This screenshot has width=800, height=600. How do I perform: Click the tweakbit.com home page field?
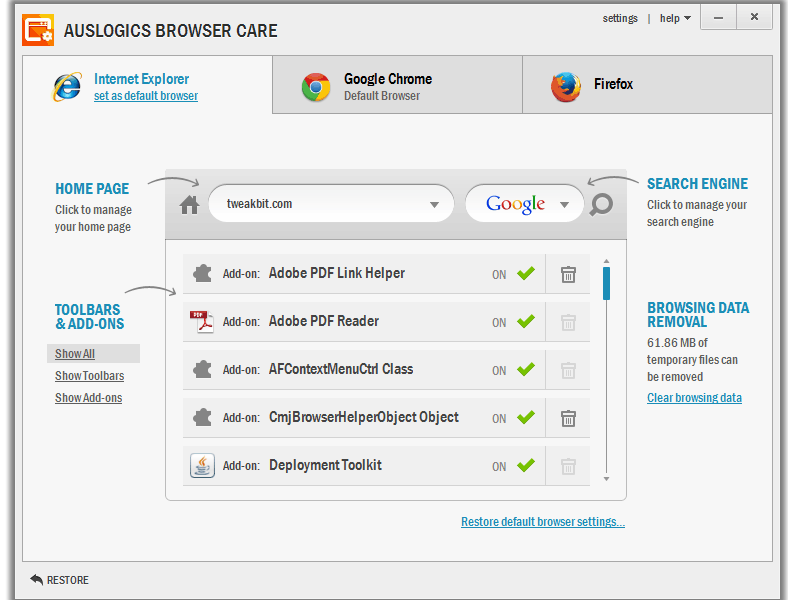click(x=331, y=203)
